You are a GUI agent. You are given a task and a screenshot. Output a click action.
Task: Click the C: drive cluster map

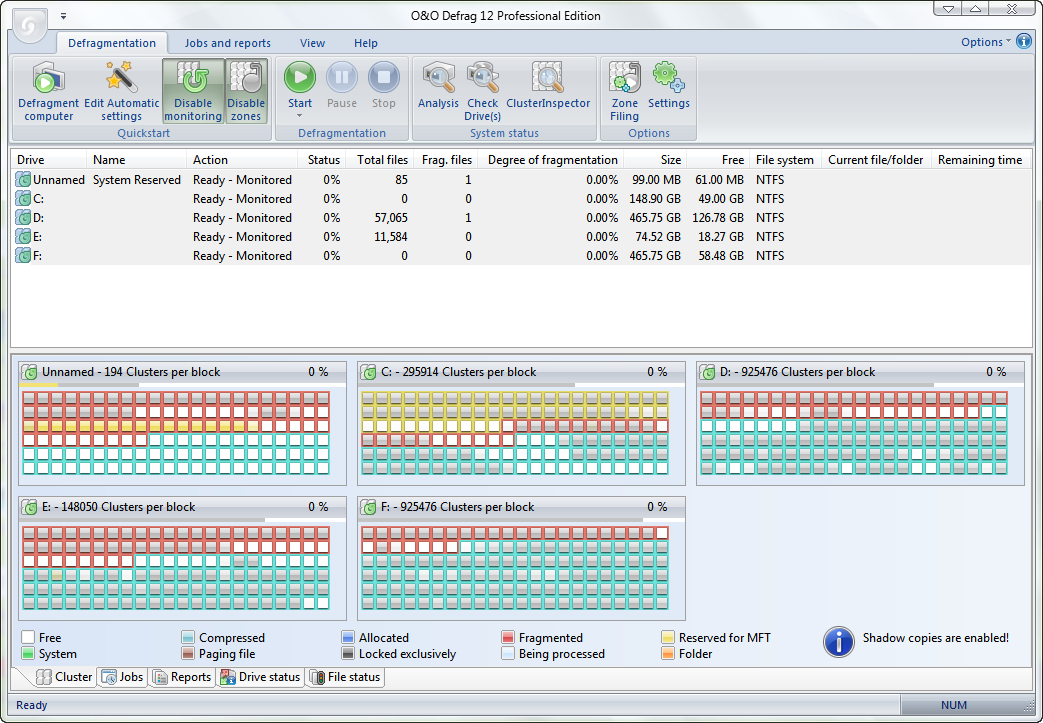(x=515, y=432)
